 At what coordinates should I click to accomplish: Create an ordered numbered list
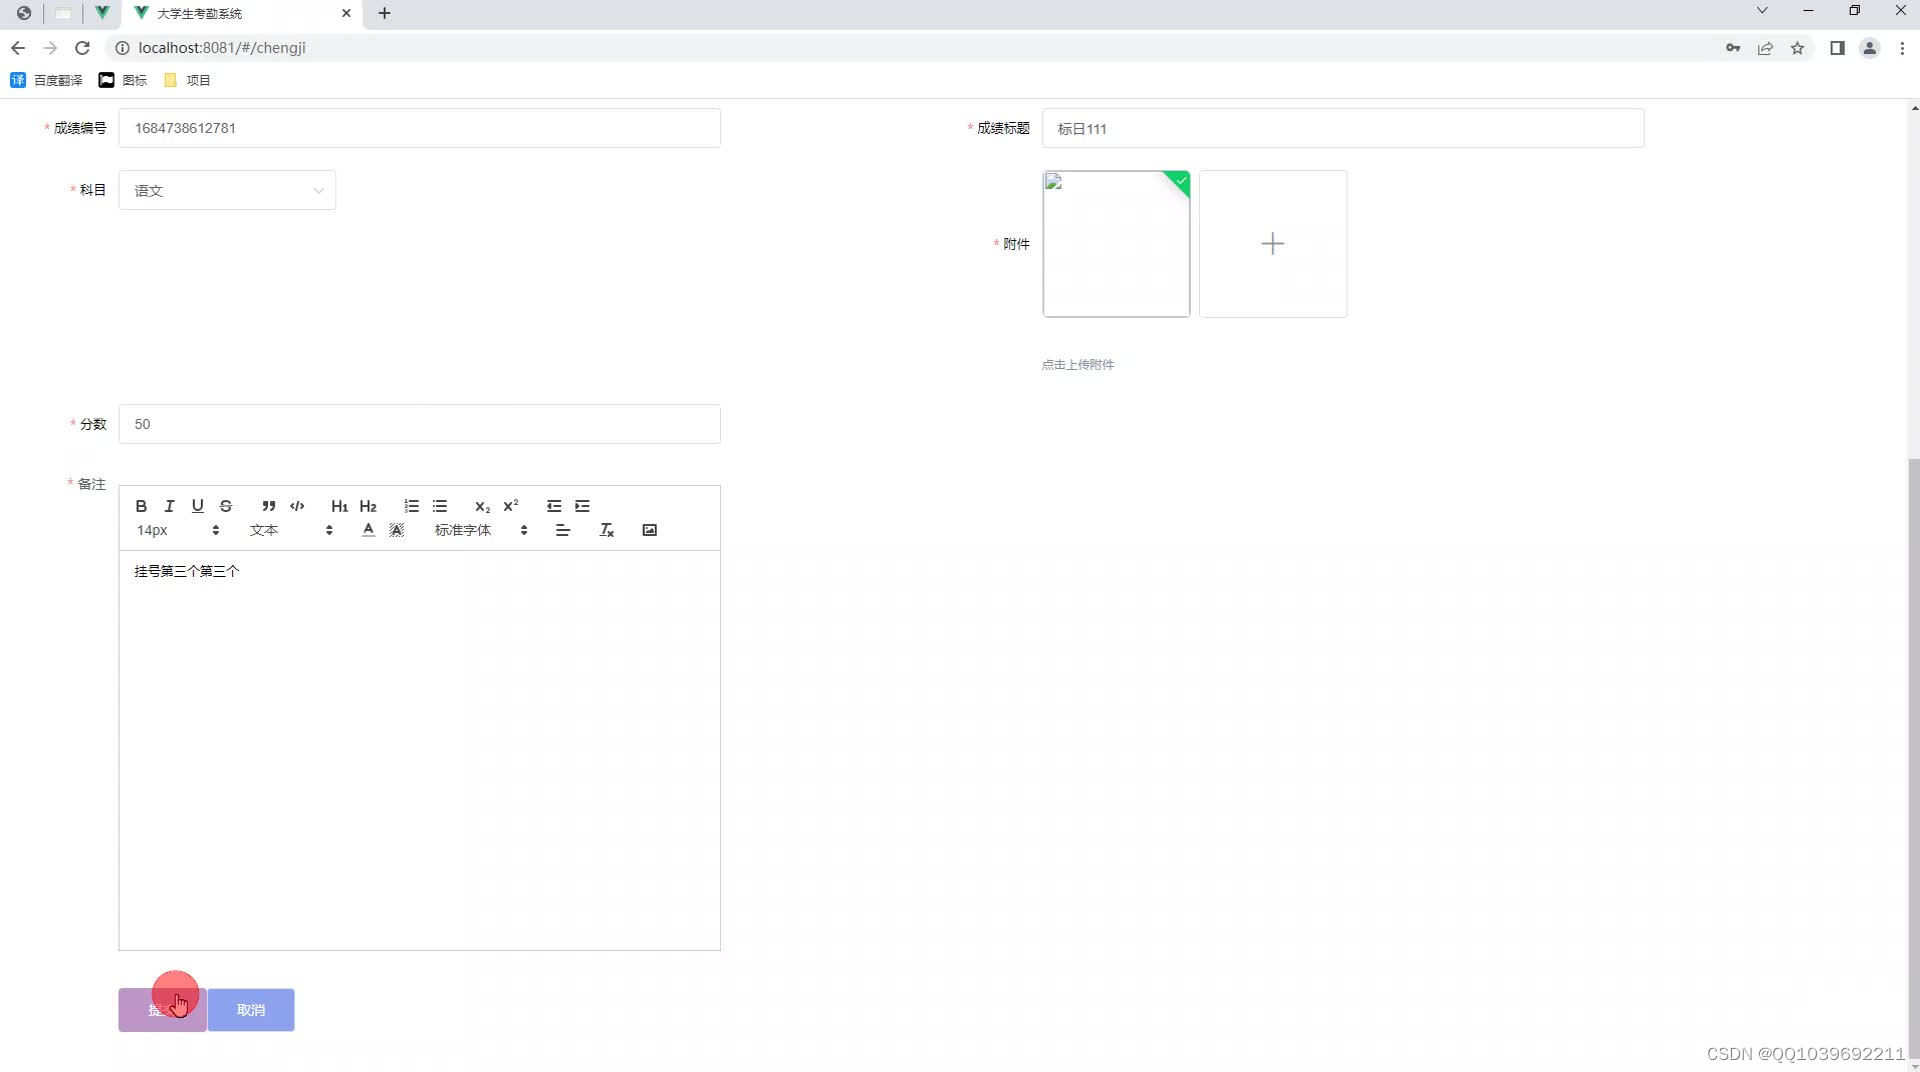pyautogui.click(x=411, y=506)
